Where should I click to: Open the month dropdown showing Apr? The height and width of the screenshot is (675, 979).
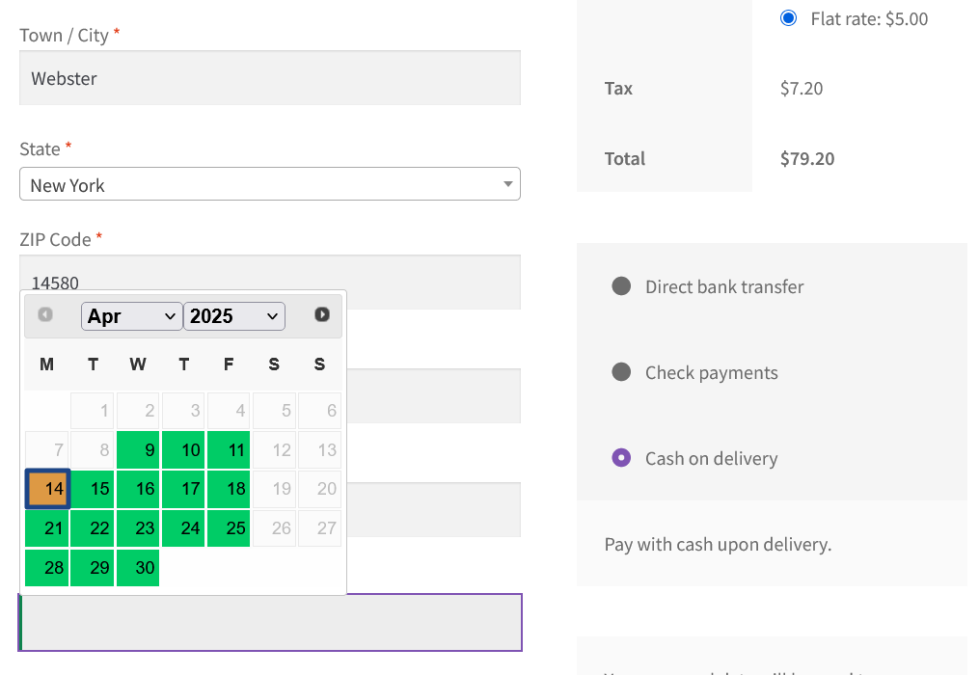tap(132, 316)
